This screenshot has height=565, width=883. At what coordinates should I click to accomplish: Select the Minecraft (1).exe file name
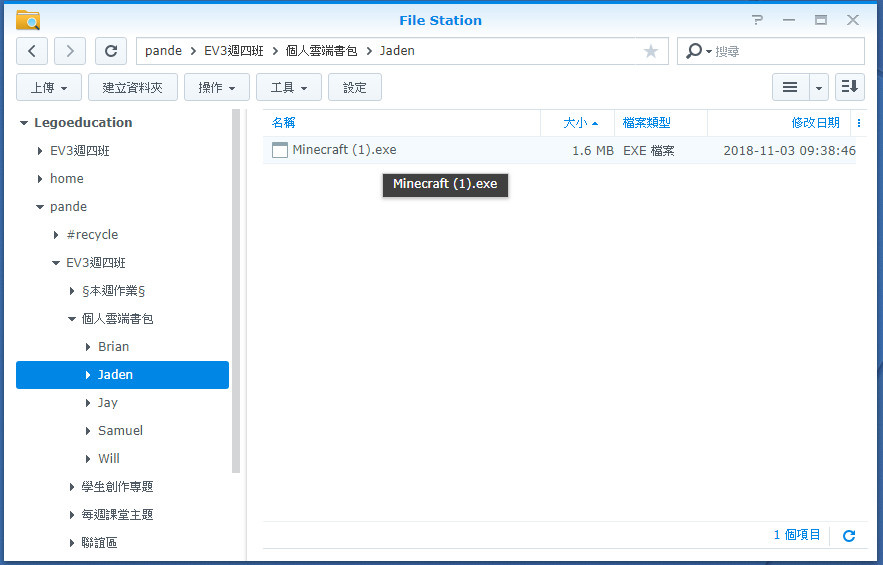(344, 150)
